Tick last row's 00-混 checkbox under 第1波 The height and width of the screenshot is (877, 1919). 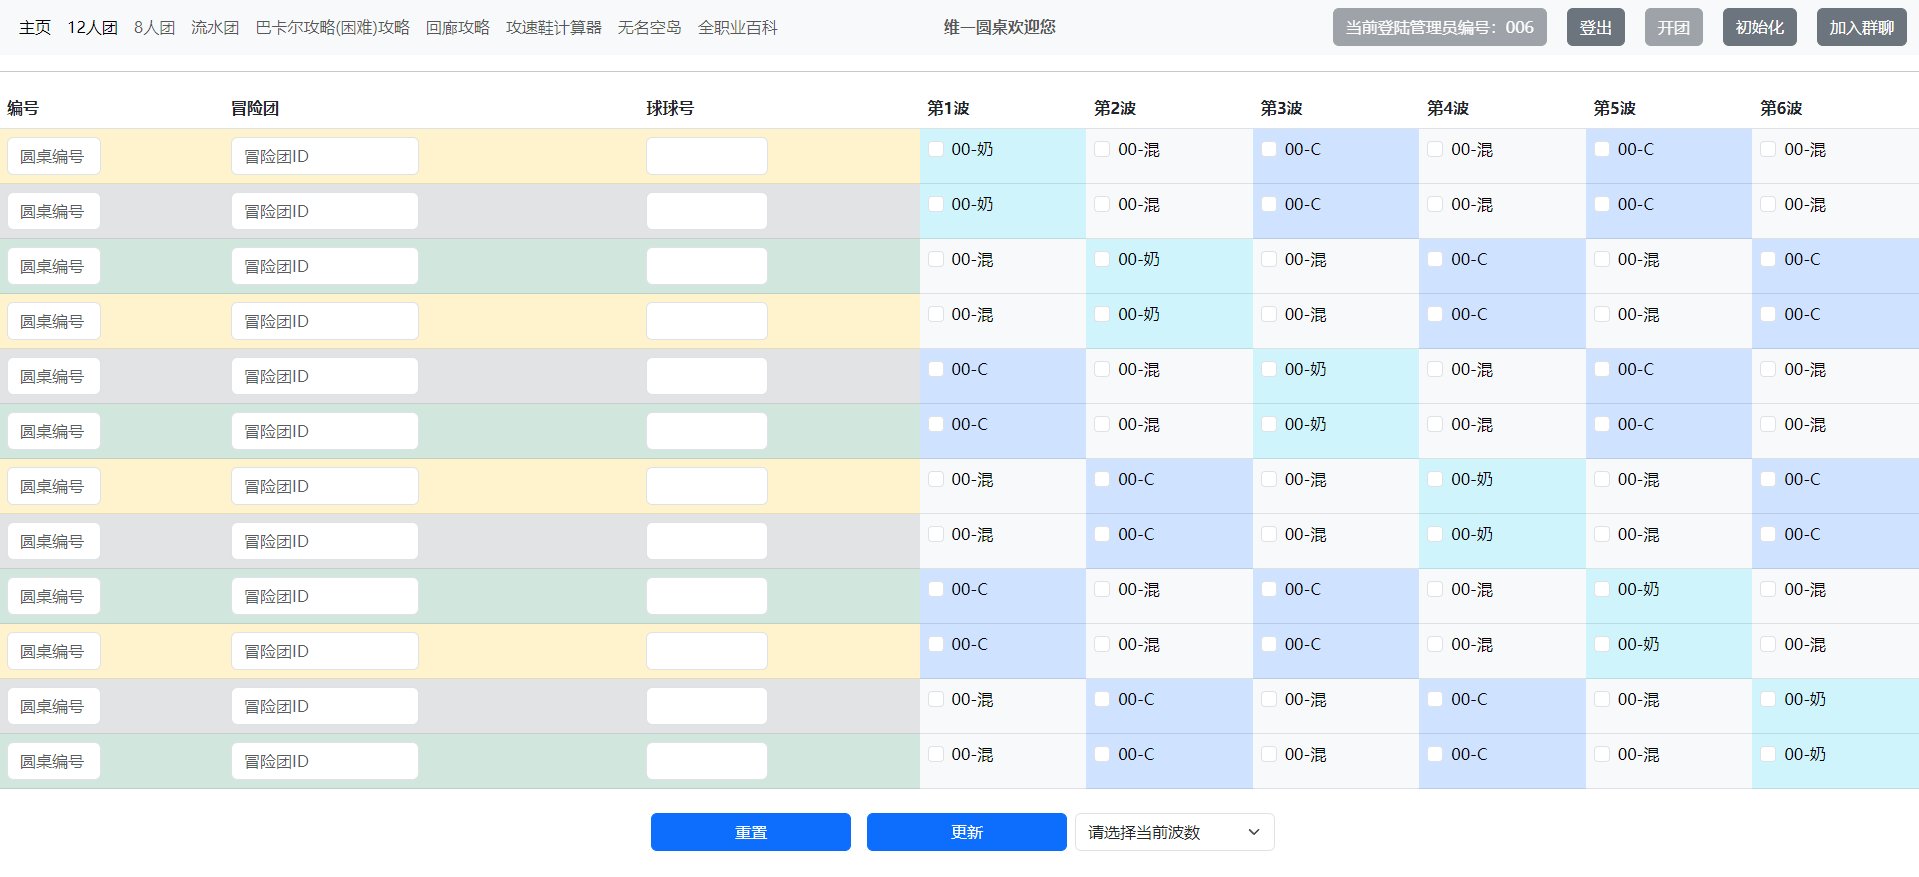click(x=936, y=754)
